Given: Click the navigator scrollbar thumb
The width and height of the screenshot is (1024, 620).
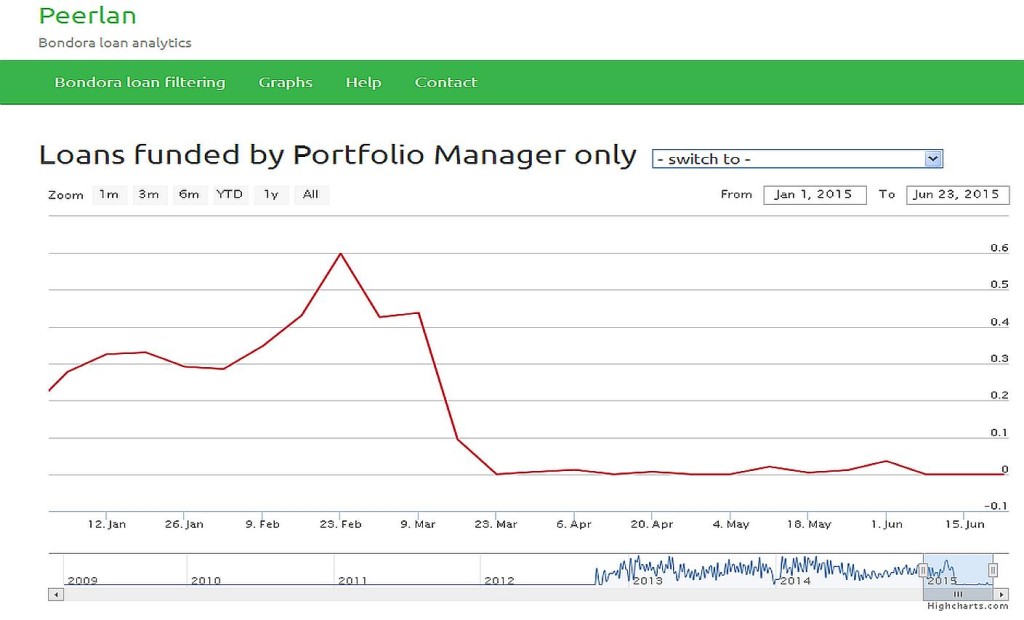Looking at the screenshot, I should pyautogui.click(x=958, y=595).
